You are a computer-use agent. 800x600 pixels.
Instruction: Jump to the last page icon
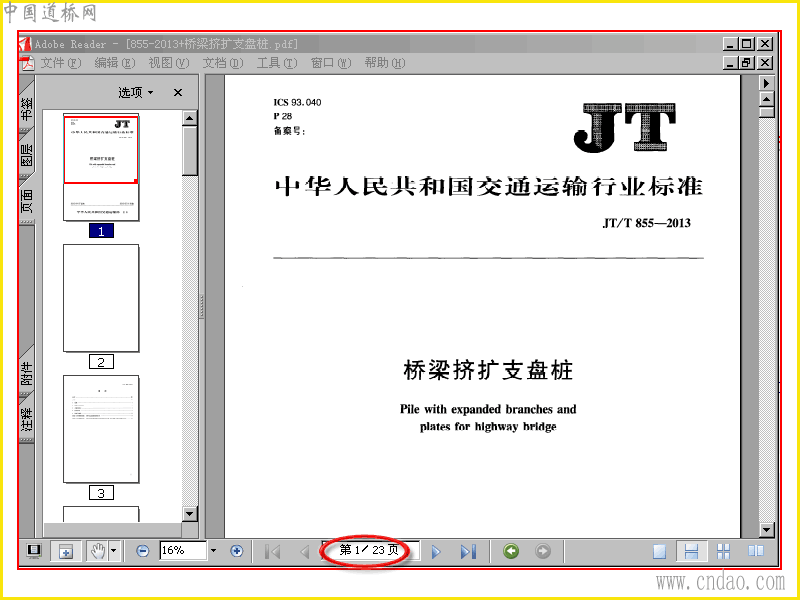click(x=468, y=552)
